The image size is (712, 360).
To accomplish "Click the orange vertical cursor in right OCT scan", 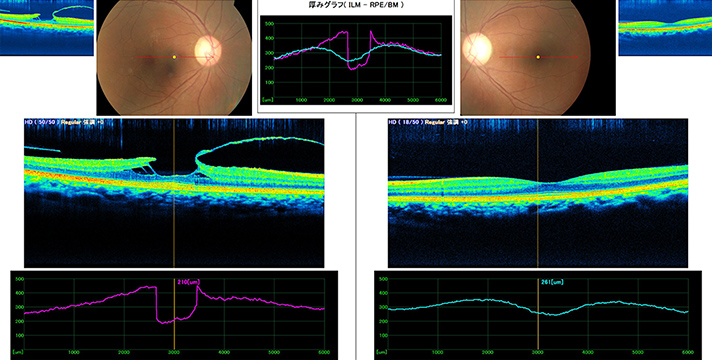I will [538, 193].
